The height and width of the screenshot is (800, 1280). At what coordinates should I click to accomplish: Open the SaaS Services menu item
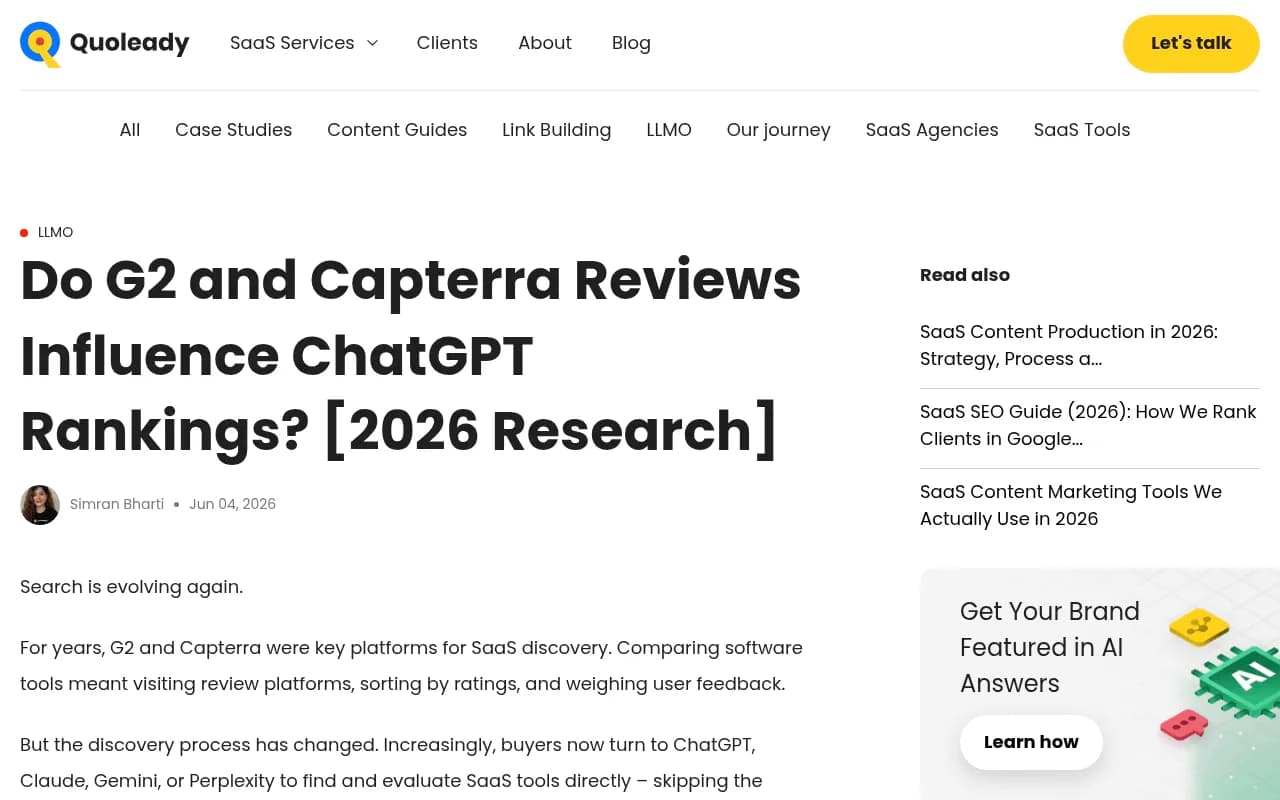tap(292, 43)
